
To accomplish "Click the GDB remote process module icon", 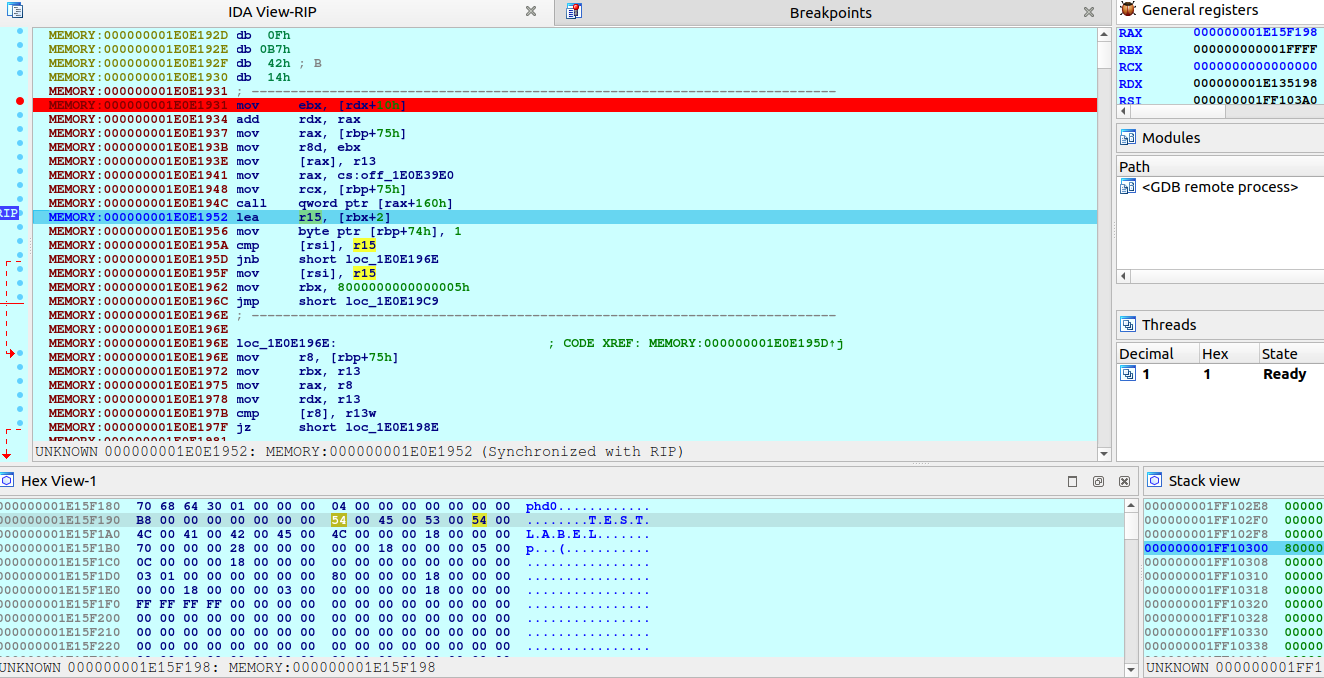I will click(1128, 187).
